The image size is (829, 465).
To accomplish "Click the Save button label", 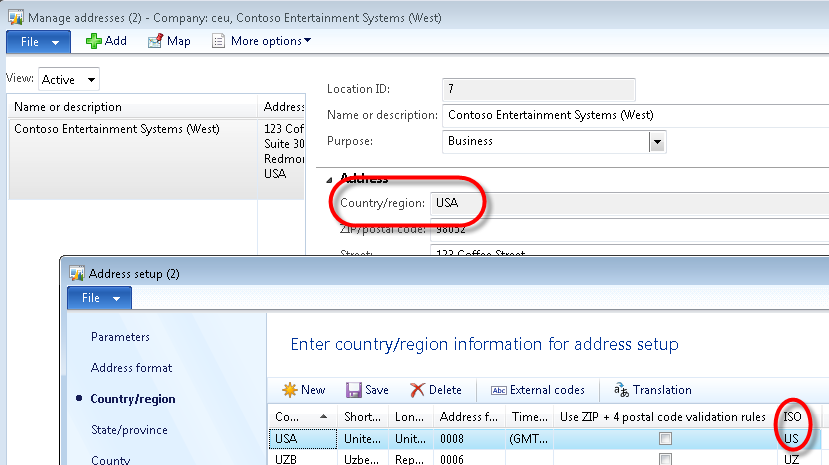I will (377, 390).
